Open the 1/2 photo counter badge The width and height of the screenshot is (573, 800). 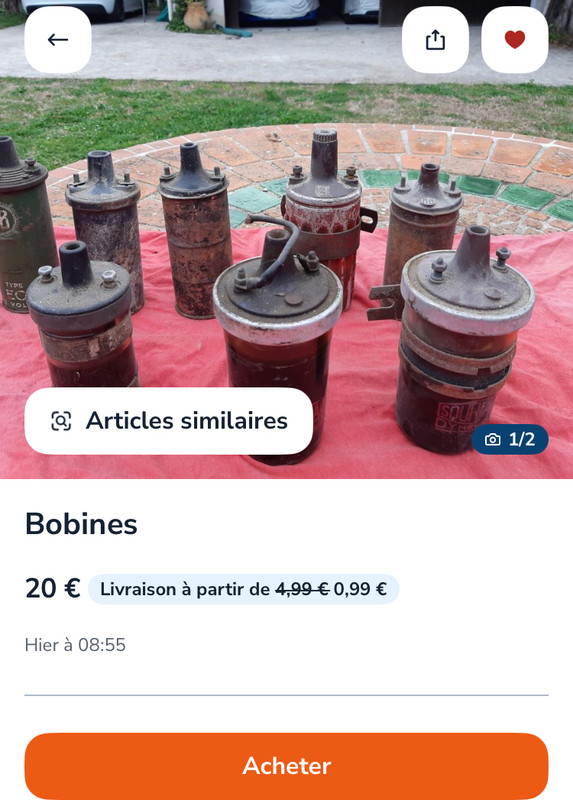(x=510, y=439)
